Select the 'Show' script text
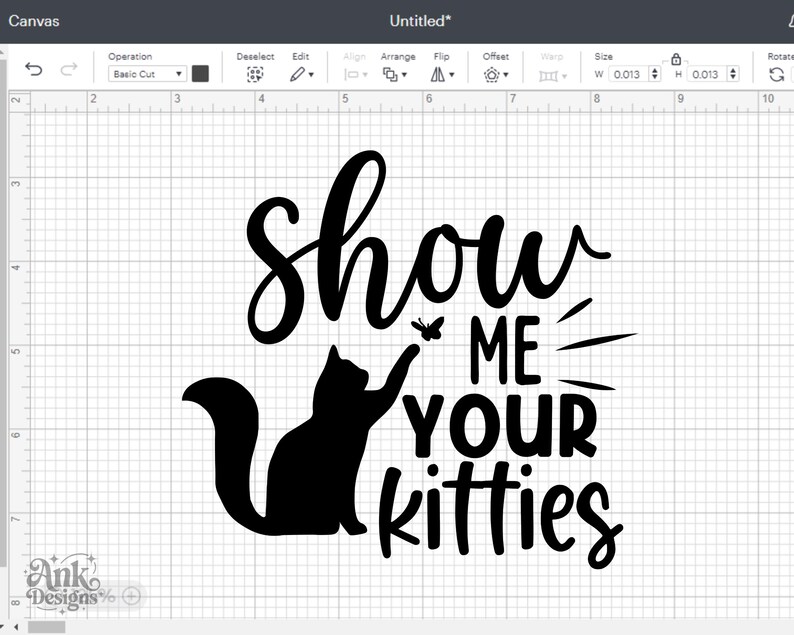 click(x=428, y=247)
